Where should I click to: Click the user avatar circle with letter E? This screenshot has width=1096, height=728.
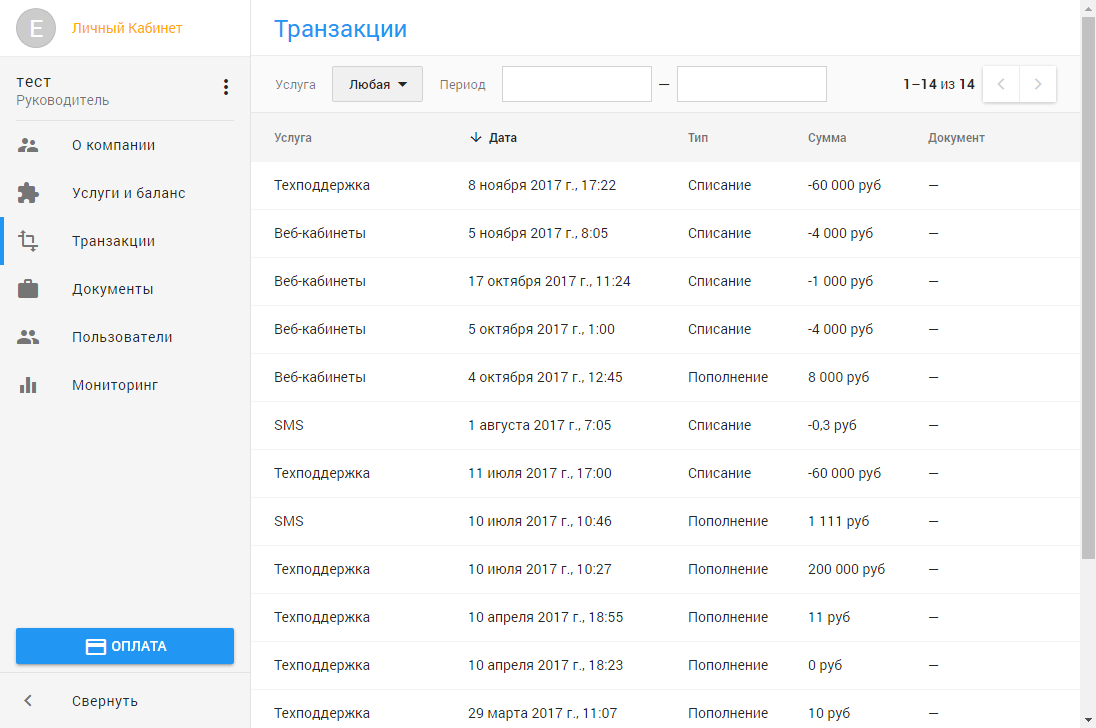pyautogui.click(x=37, y=28)
